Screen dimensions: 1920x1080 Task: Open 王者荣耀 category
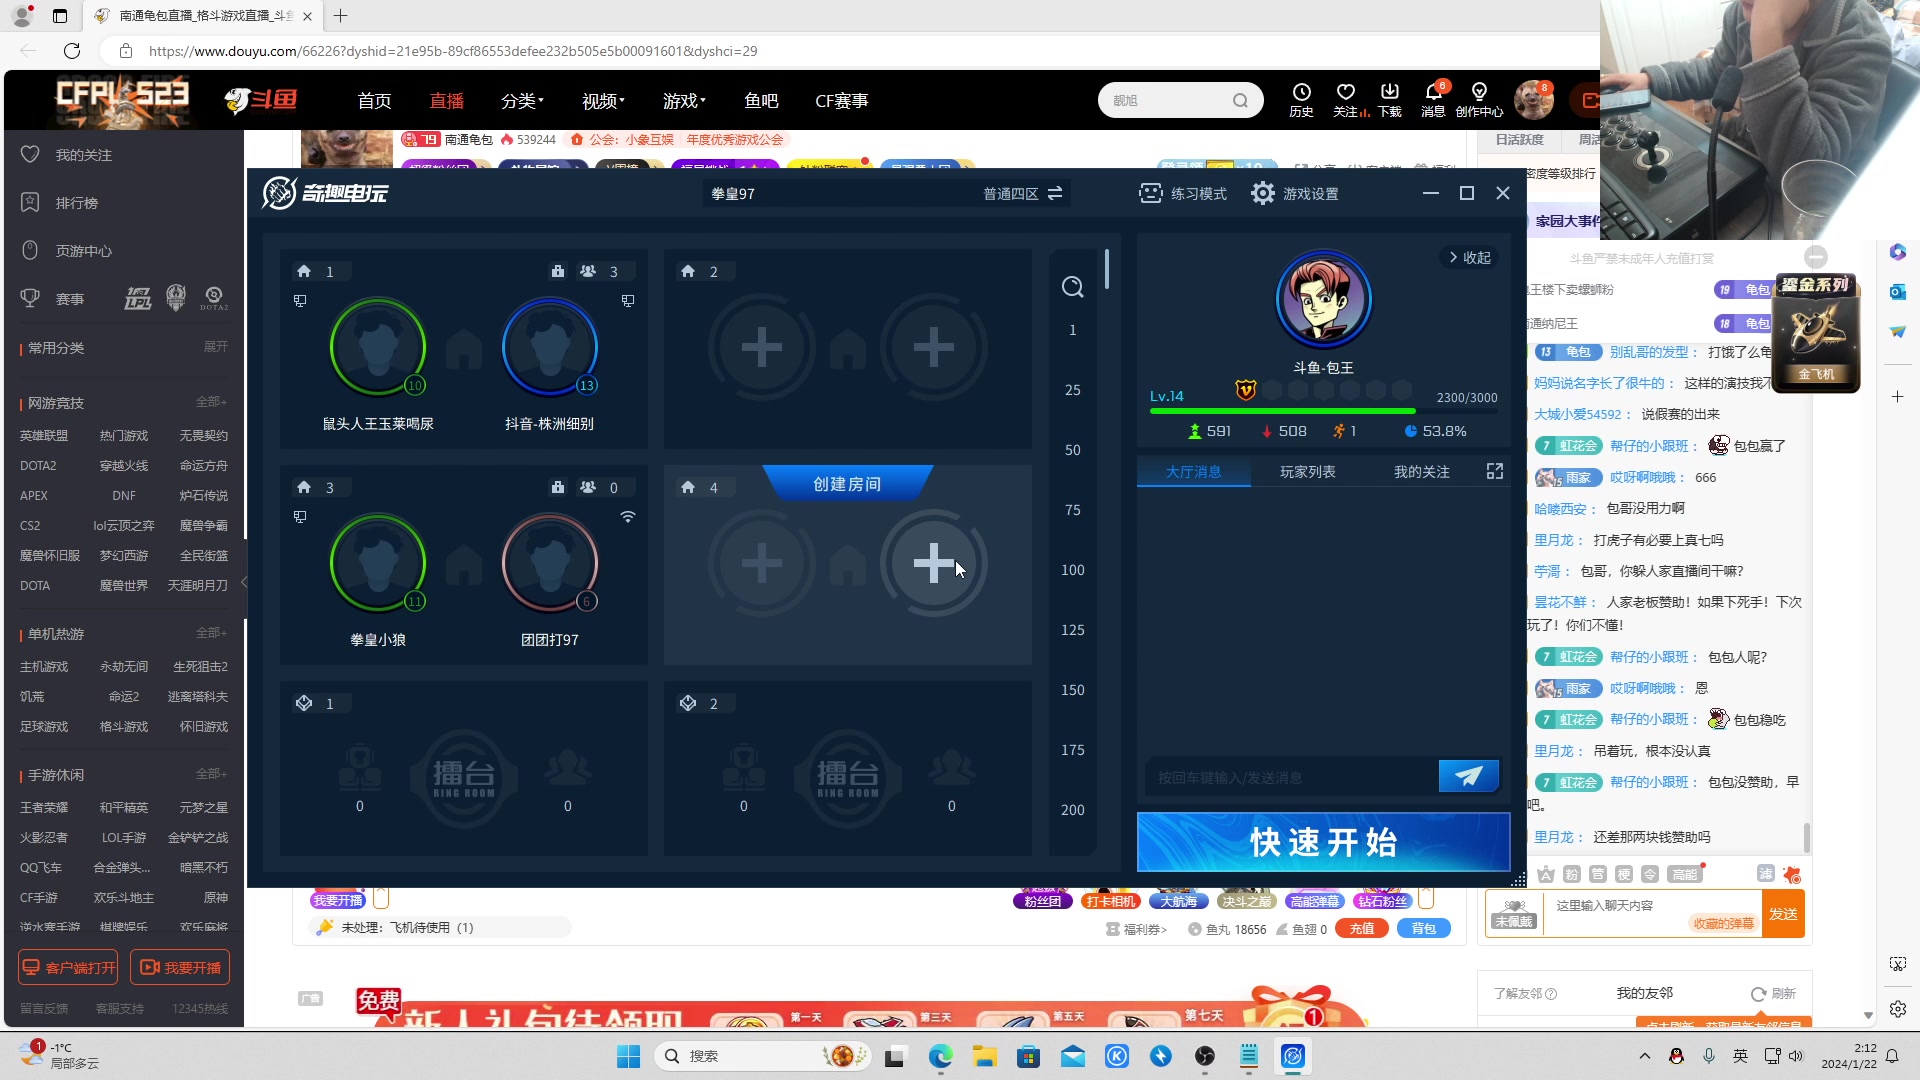(x=44, y=807)
